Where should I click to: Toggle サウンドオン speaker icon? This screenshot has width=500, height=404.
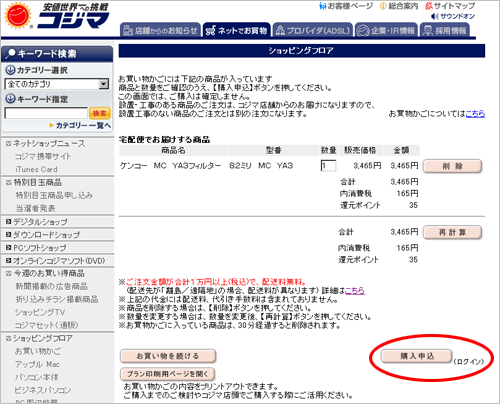tap(434, 16)
